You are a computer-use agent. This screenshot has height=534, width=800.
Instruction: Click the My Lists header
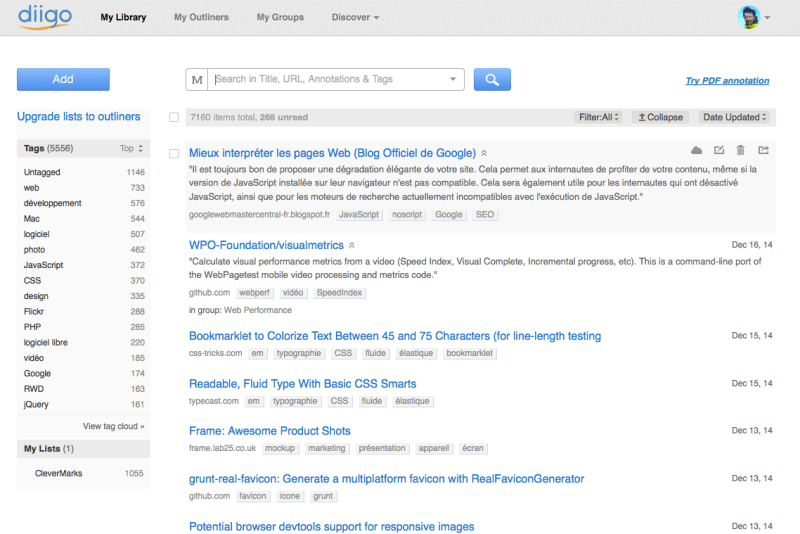pyautogui.click(x=84, y=449)
